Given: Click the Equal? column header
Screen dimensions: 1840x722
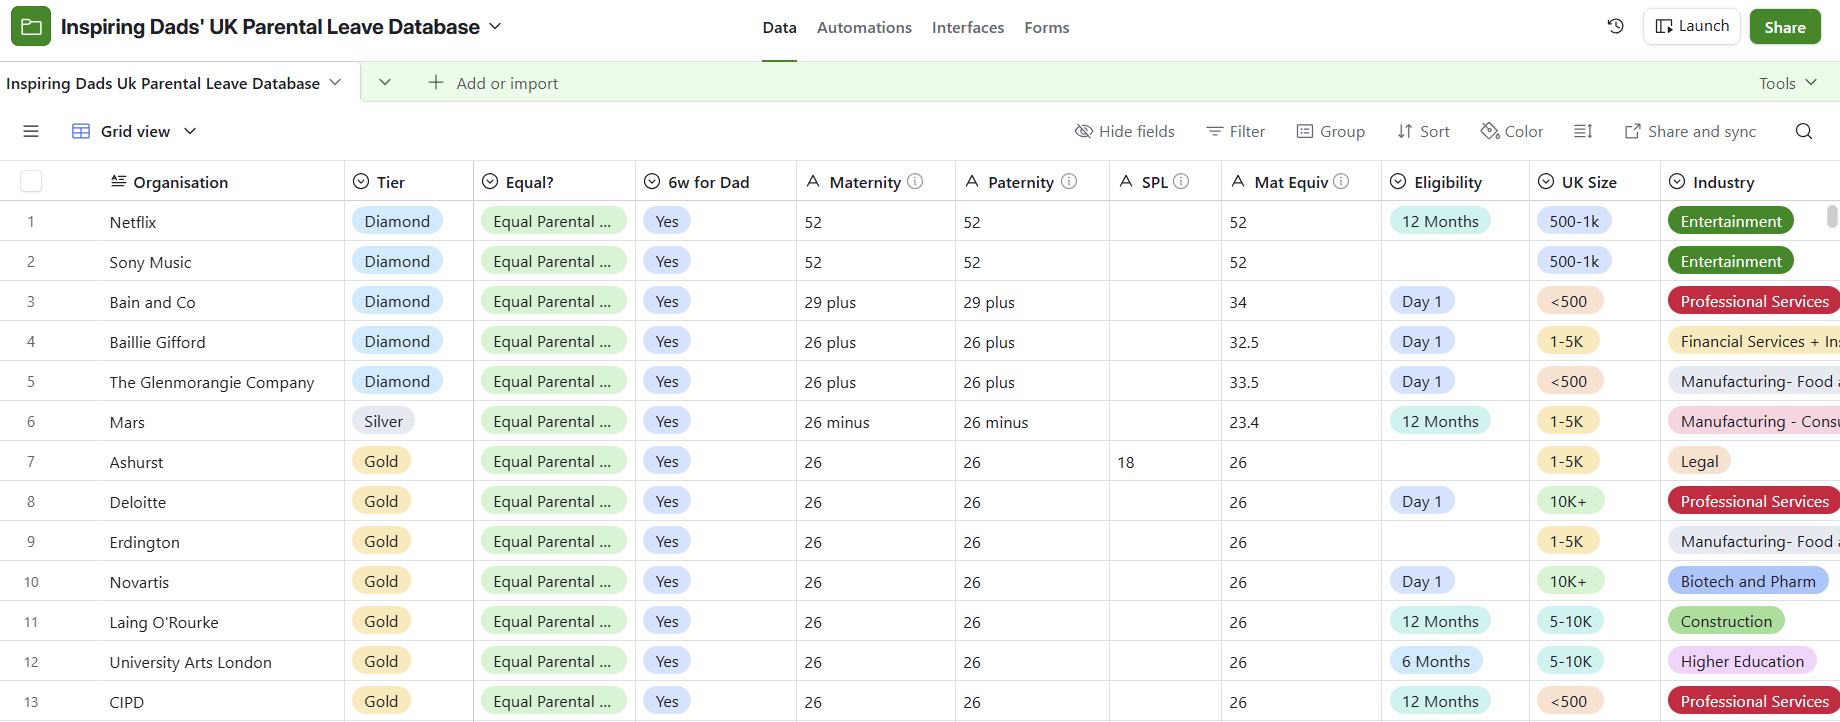Looking at the screenshot, I should click(x=555, y=181).
